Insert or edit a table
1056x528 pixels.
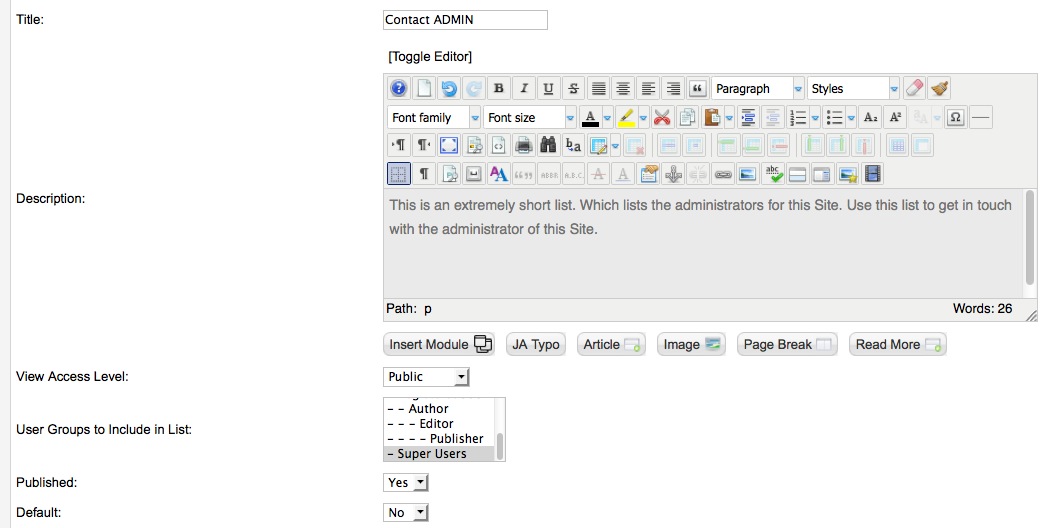point(597,145)
